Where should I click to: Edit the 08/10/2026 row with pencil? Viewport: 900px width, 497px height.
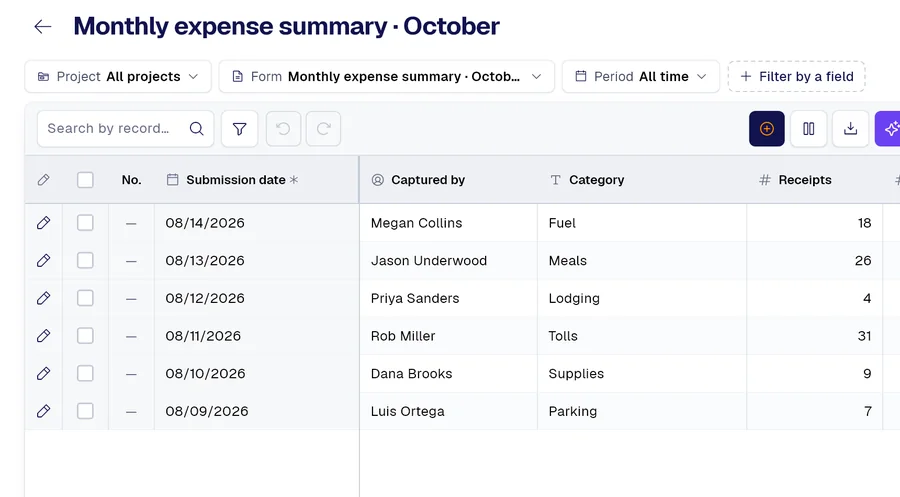(x=44, y=374)
